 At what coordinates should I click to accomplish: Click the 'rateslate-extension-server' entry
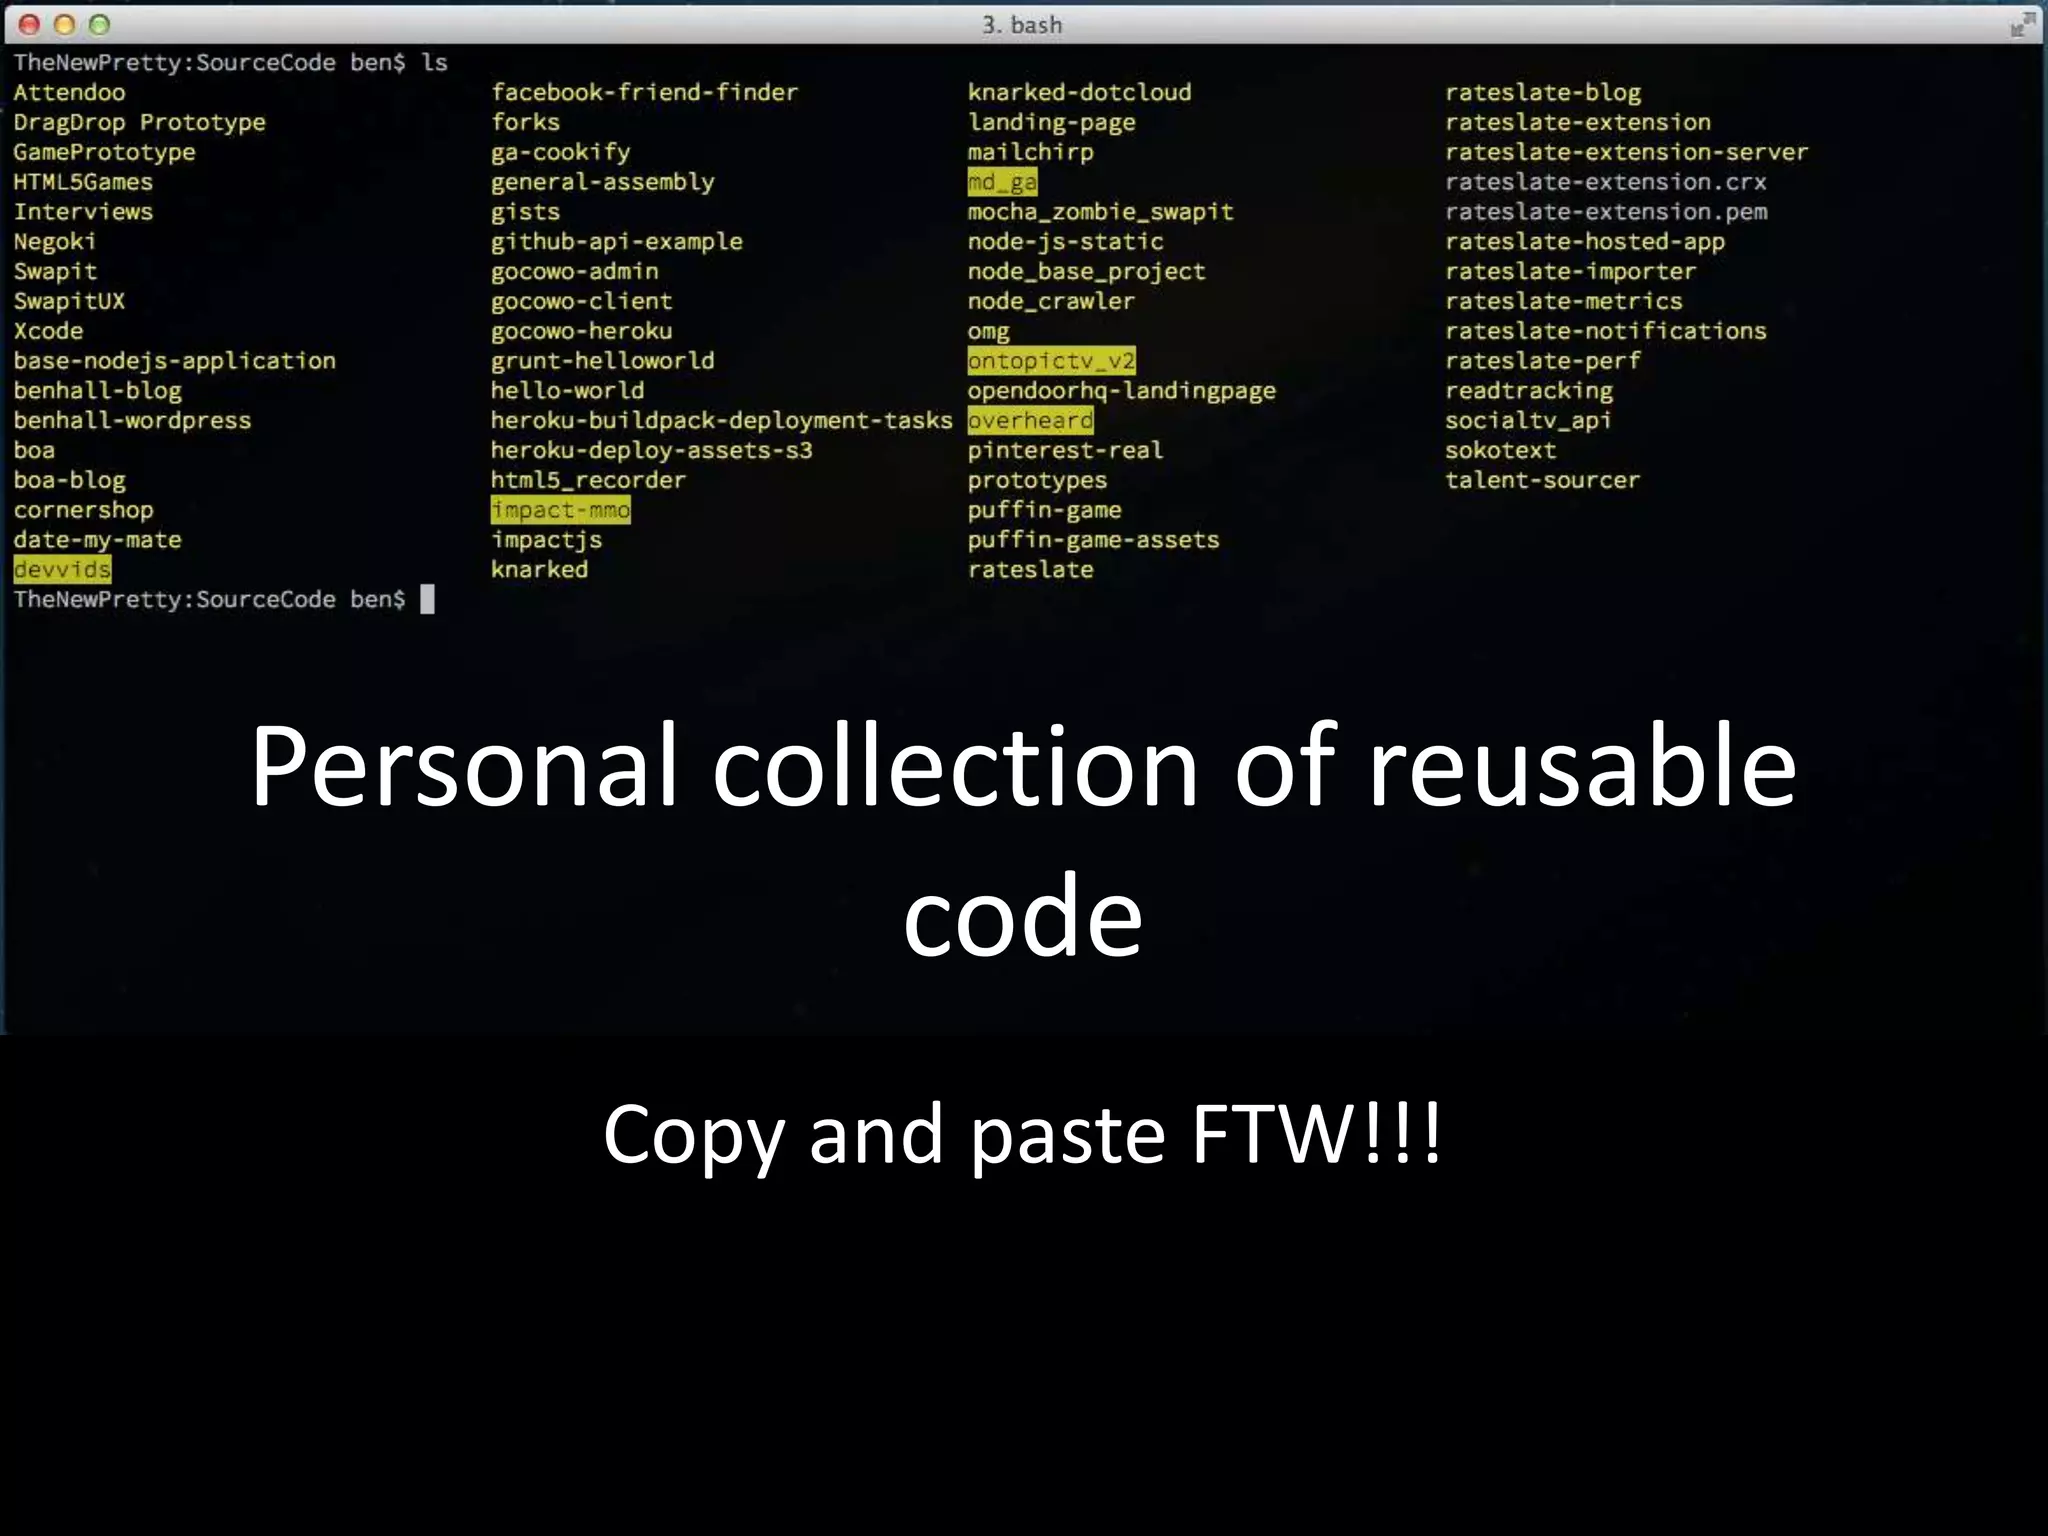tap(1627, 152)
